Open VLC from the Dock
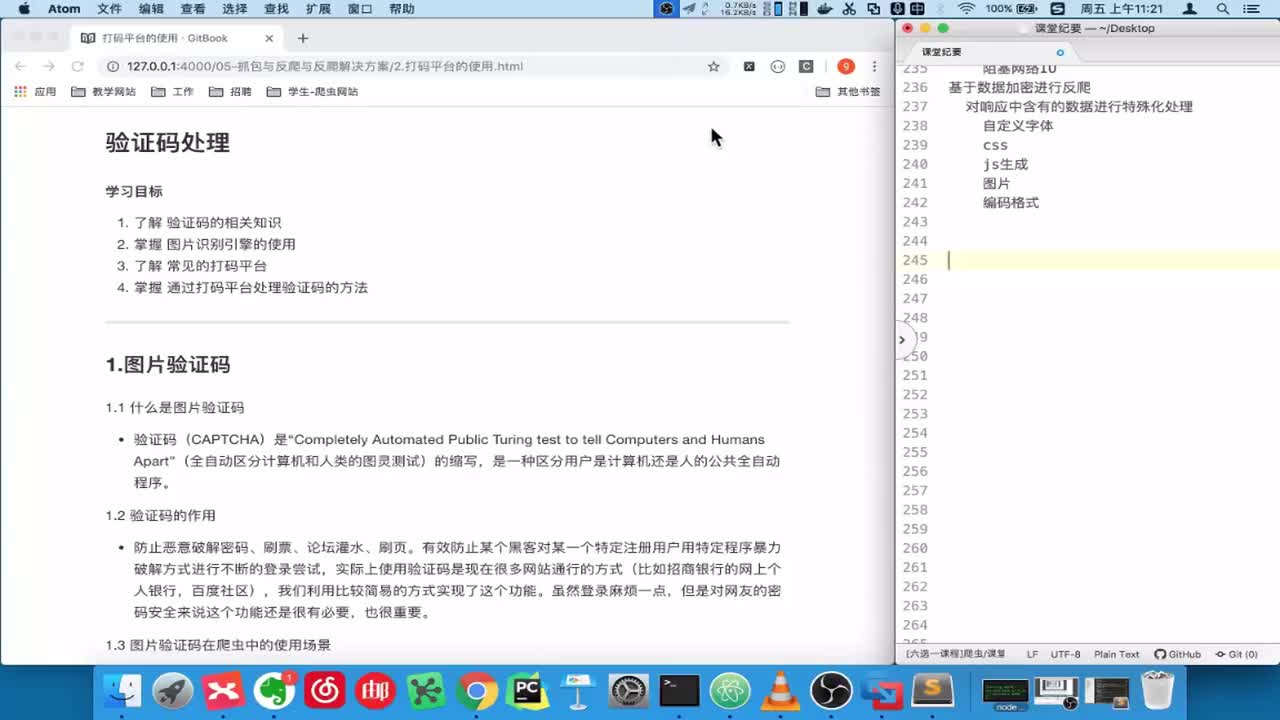The image size is (1280, 720). (781, 690)
